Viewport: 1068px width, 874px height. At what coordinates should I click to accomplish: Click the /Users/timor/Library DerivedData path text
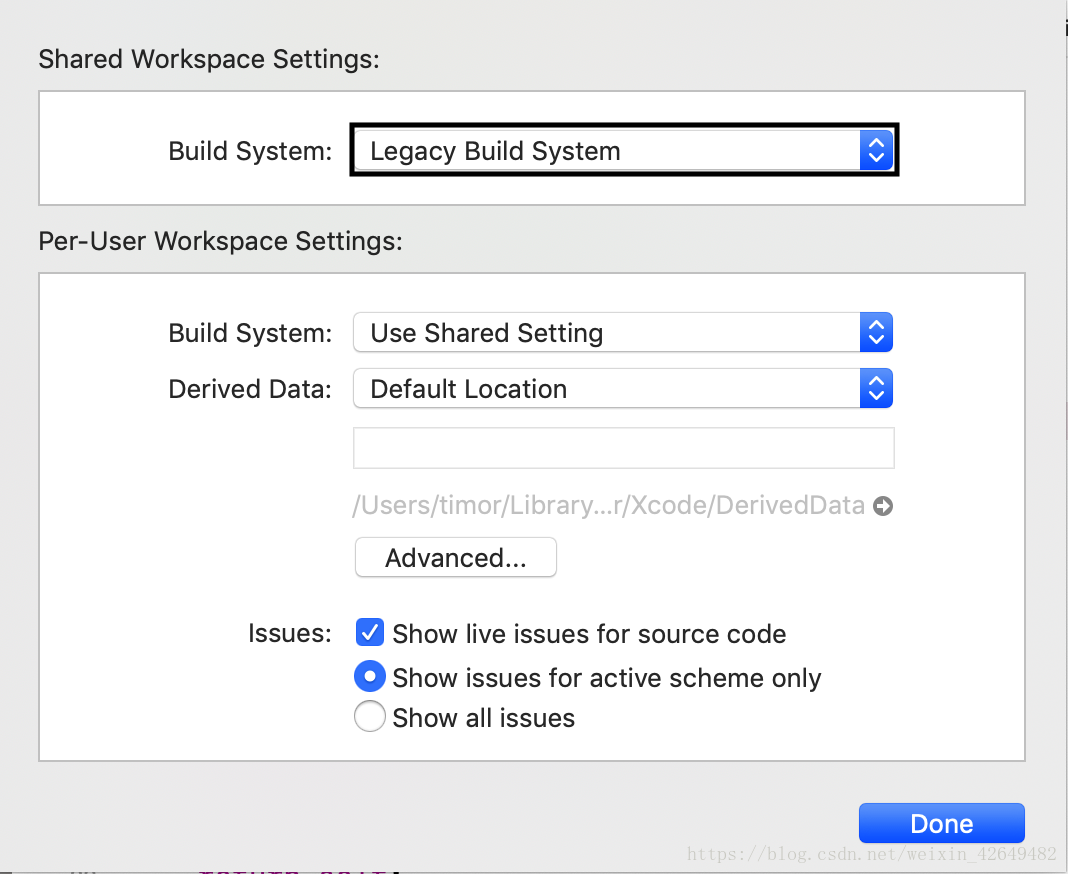608,505
